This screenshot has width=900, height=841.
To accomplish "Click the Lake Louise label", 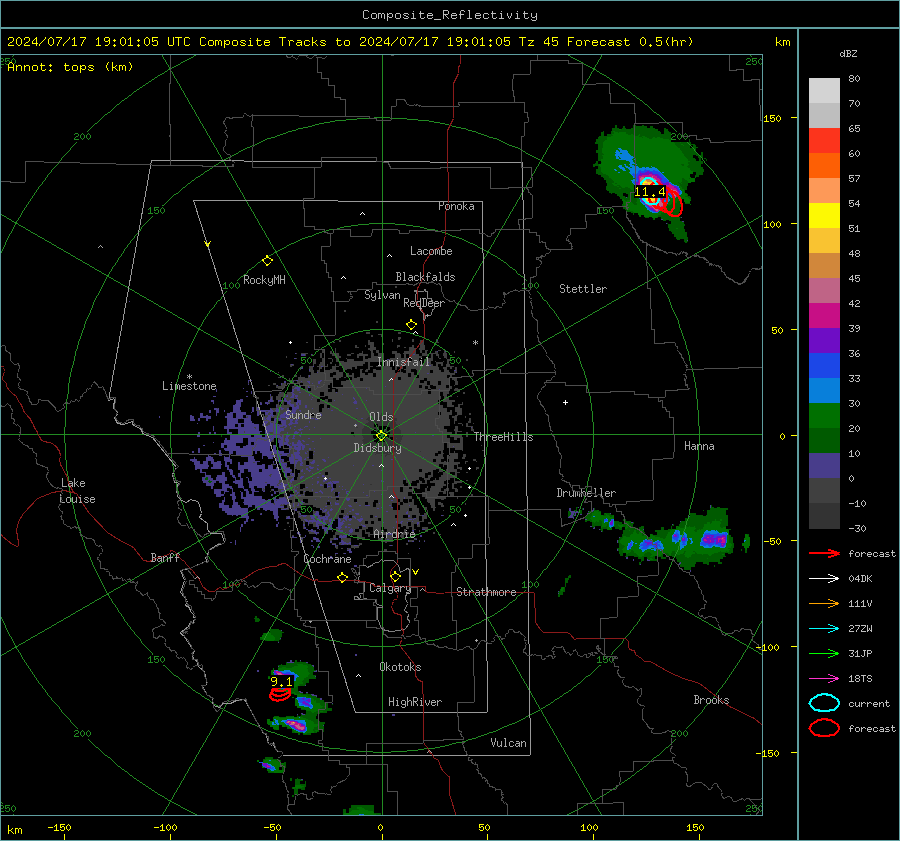I will point(77,491).
